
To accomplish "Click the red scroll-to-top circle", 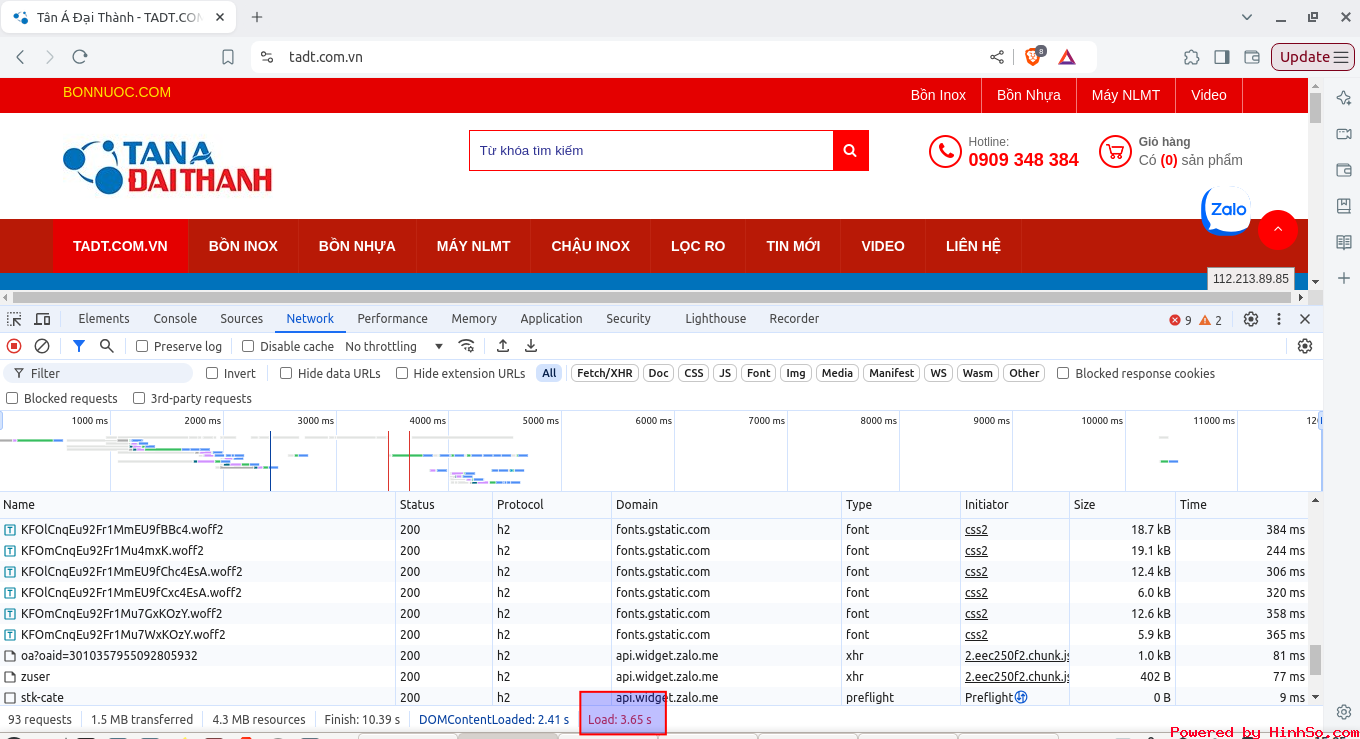I will 1278,230.
